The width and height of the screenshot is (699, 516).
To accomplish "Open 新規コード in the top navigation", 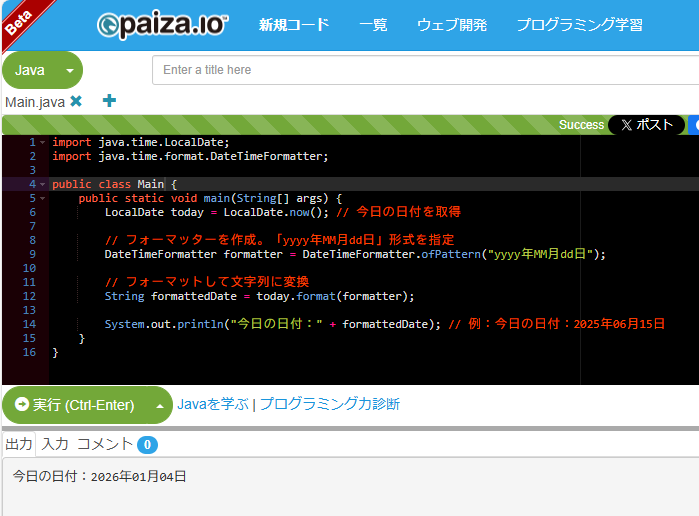I will coord(293,25).
